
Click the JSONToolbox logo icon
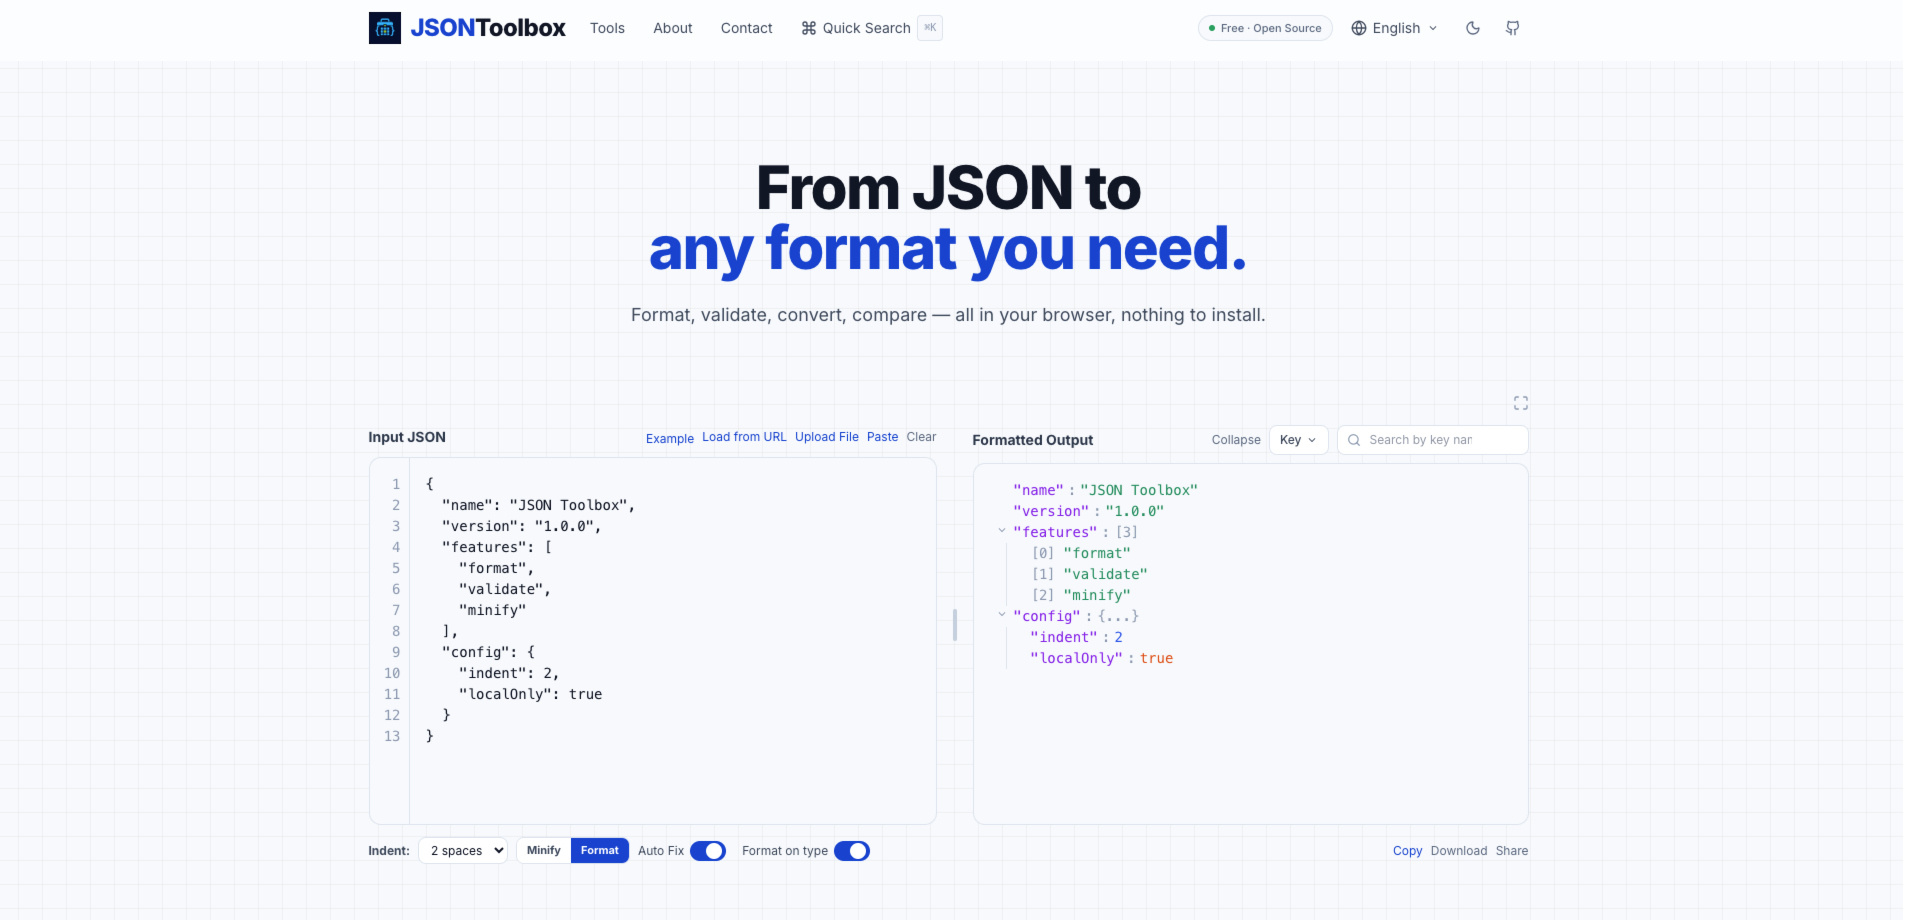385,28
